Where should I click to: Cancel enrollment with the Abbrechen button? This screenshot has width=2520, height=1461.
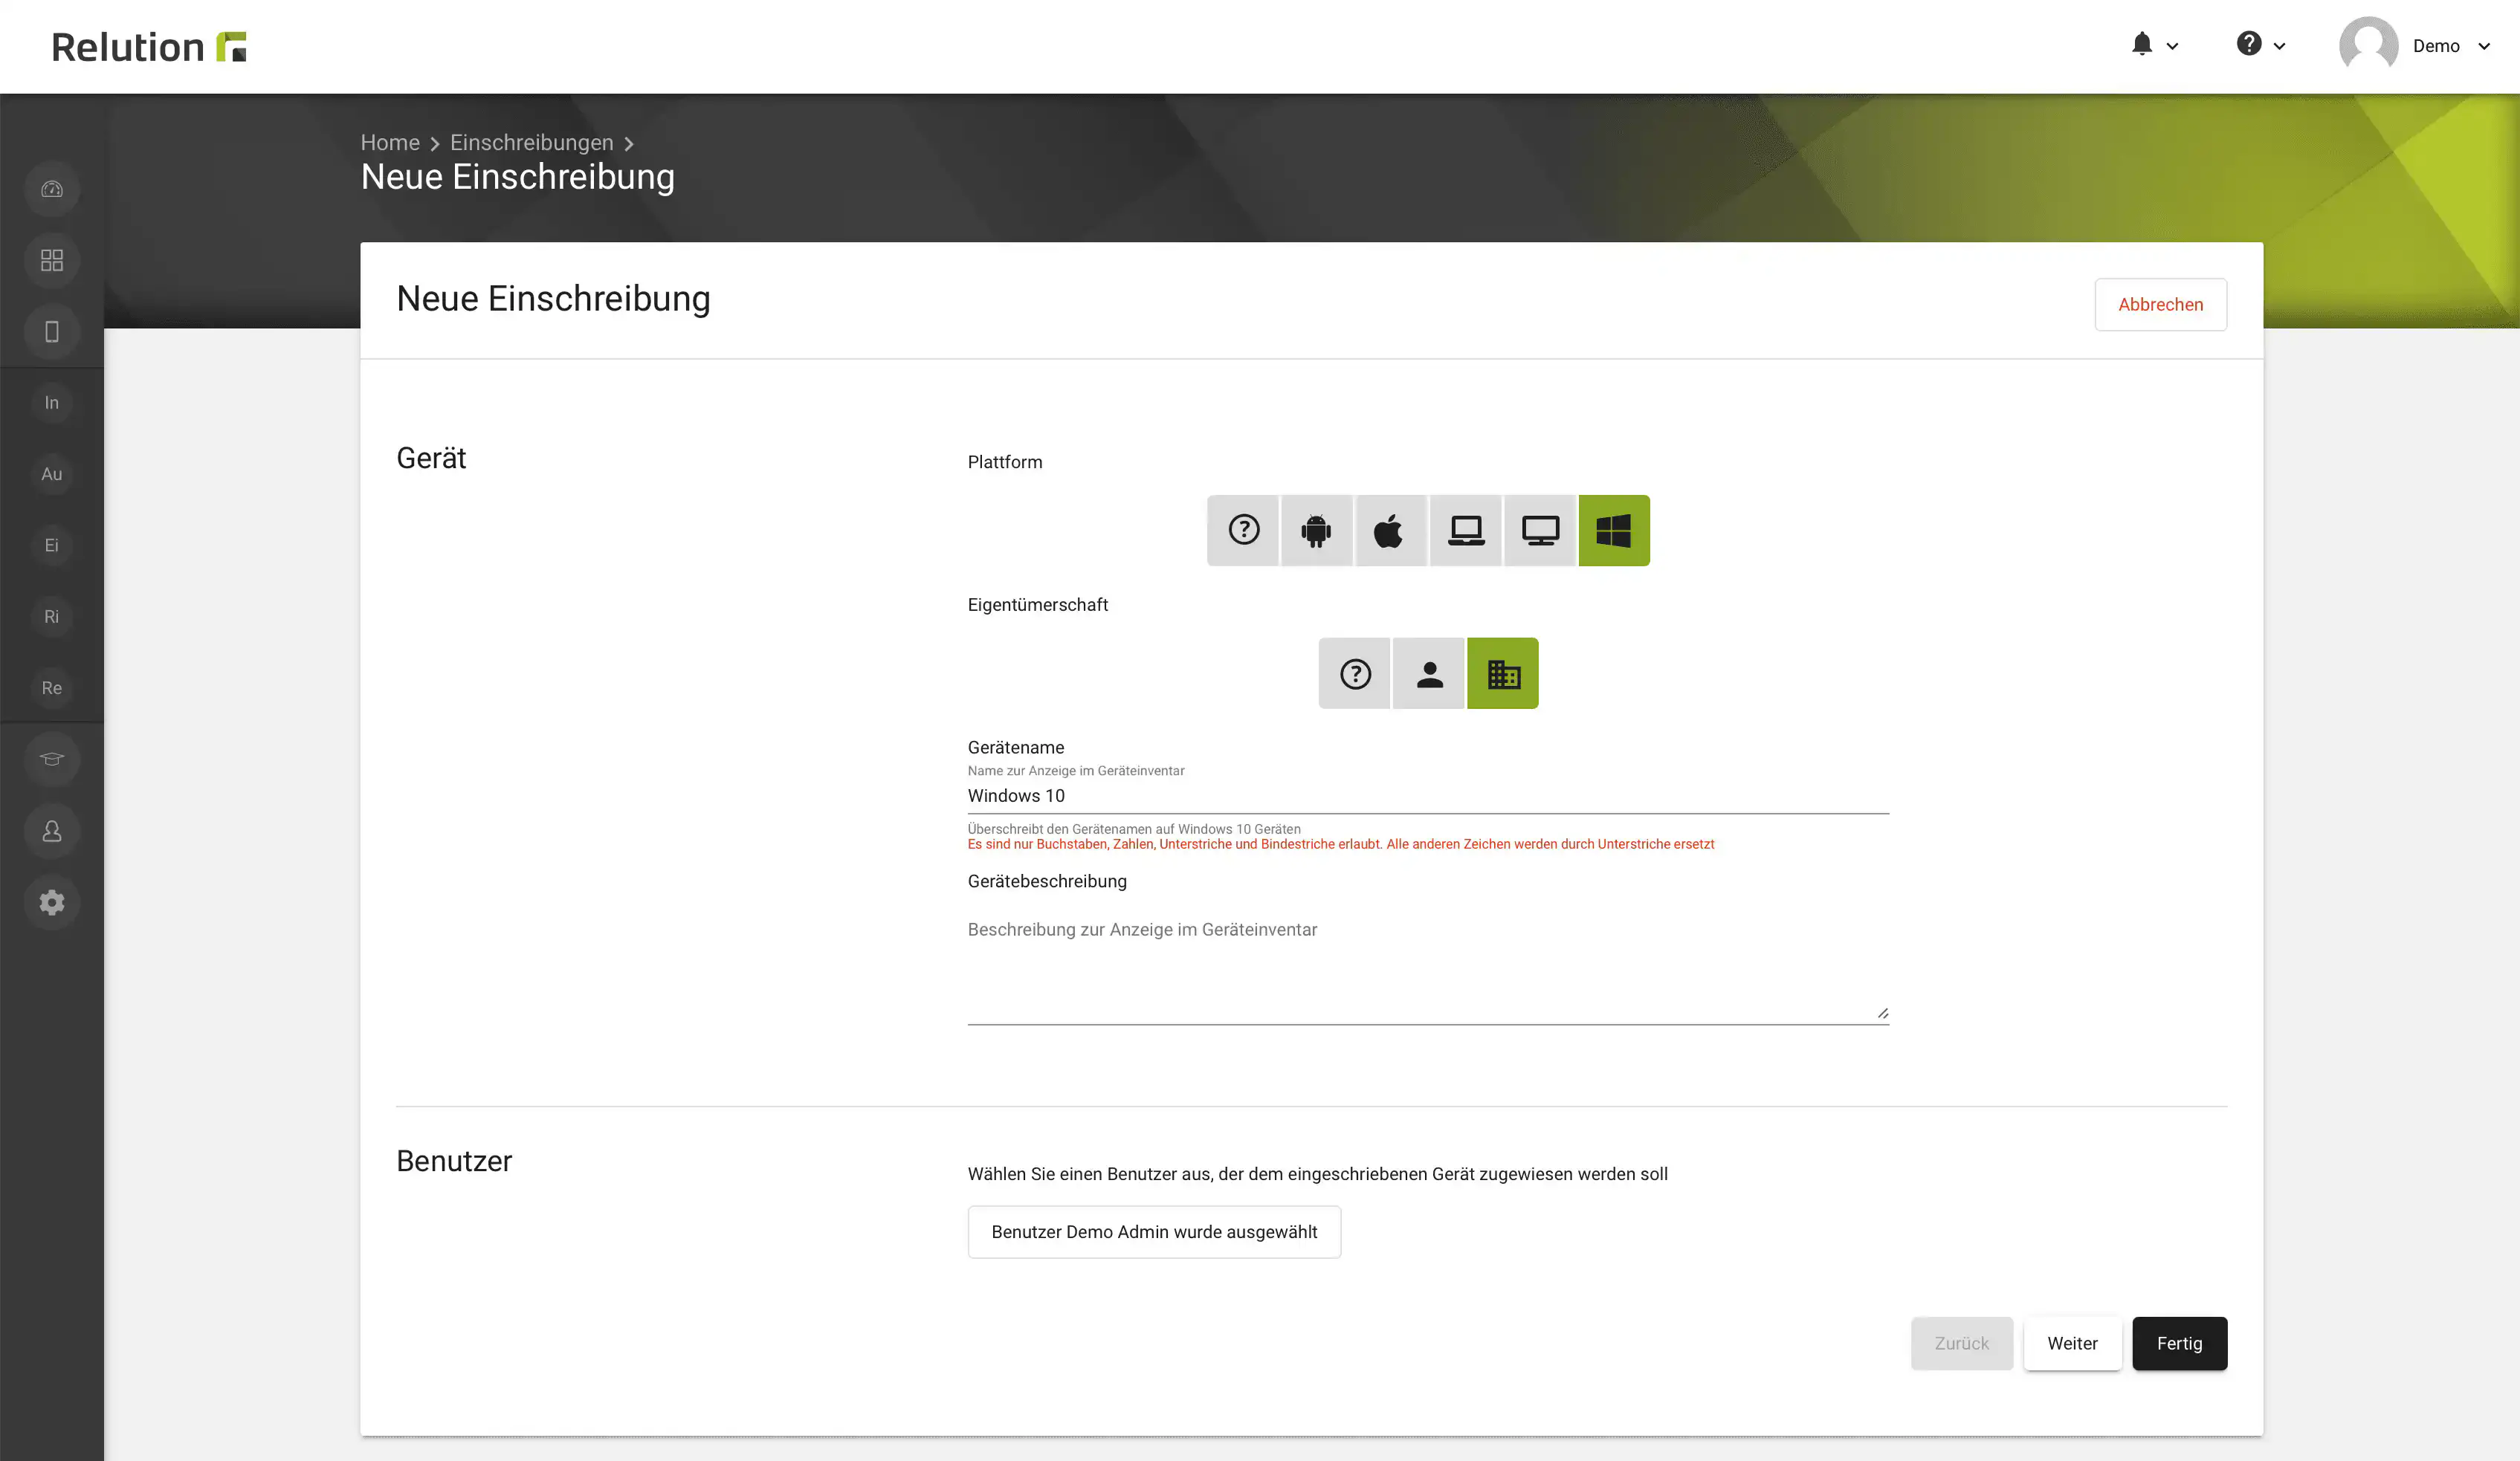pyautogui.click(x=2160, y=304)
